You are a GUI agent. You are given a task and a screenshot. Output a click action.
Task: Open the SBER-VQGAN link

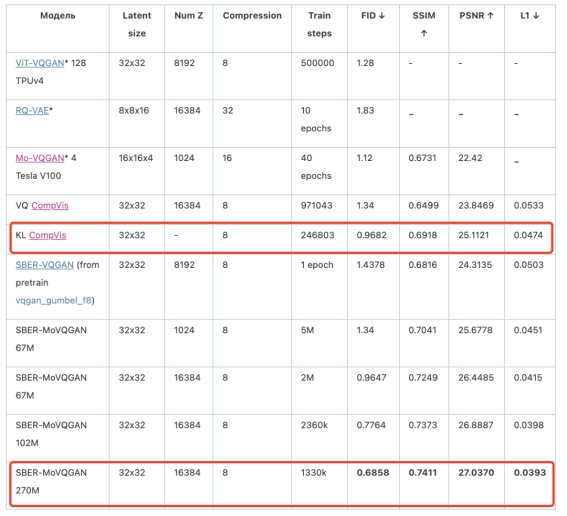click(x=44, y=265)
